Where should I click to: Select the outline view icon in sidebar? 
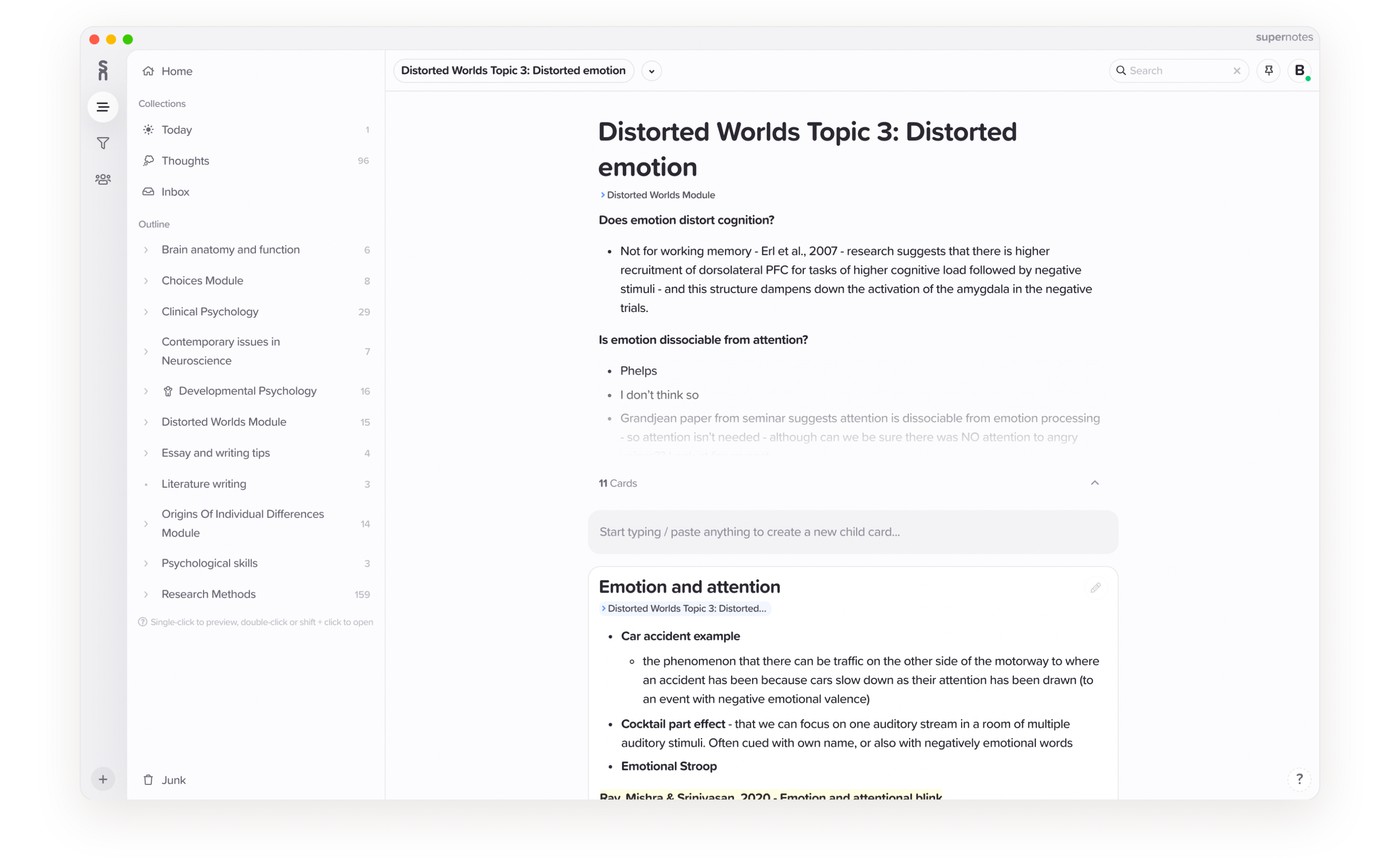pyautogui.click(x=103, y=107)
